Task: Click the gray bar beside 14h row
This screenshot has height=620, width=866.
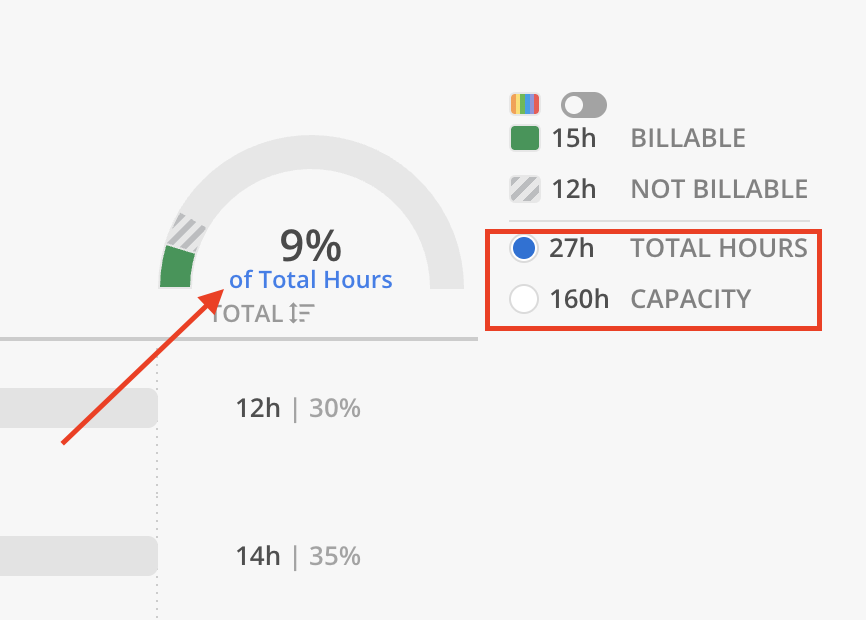Action: (x=78, y=556)
